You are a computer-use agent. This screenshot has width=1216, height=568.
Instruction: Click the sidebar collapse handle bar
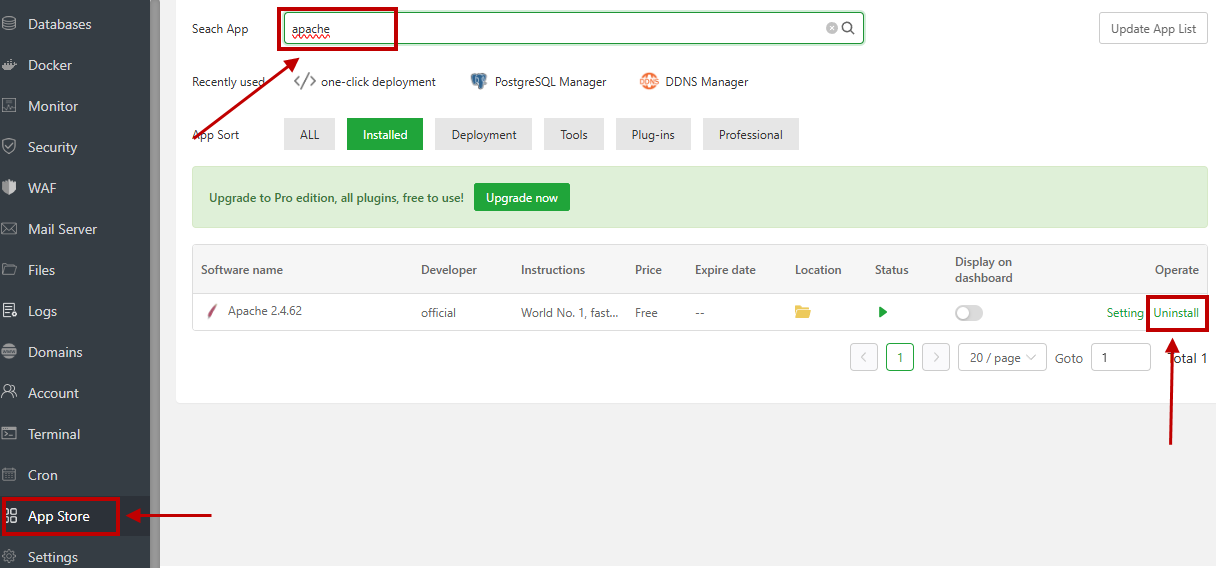pos(155,284)
